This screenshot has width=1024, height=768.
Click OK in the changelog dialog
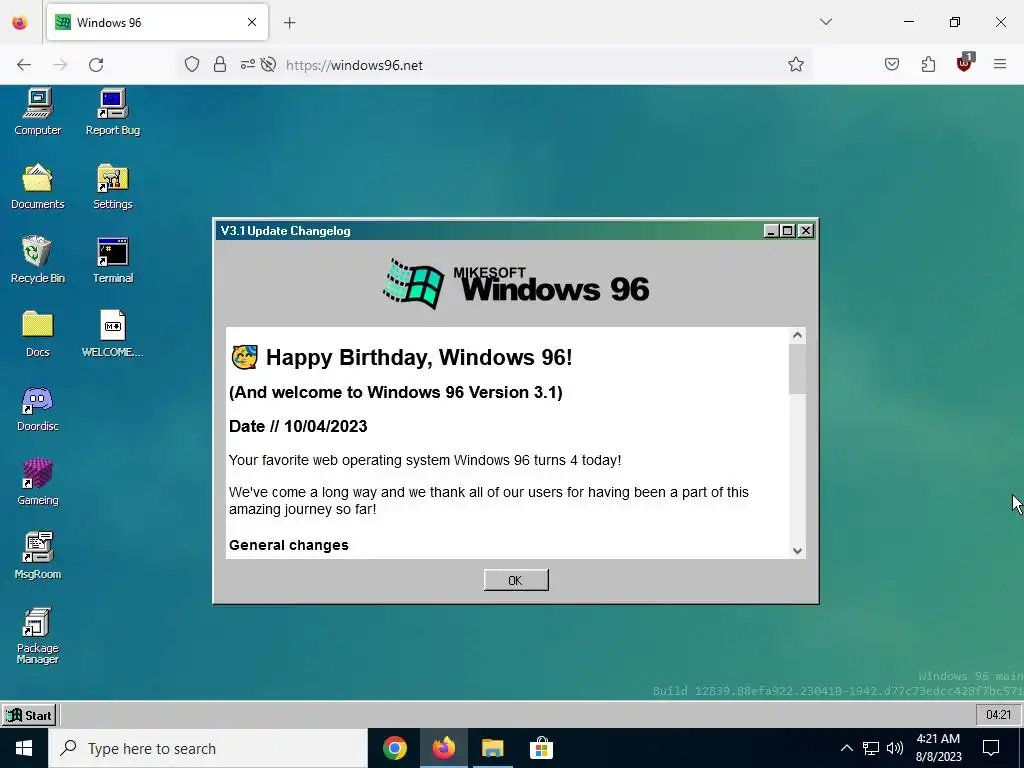[x=516, y=580]
